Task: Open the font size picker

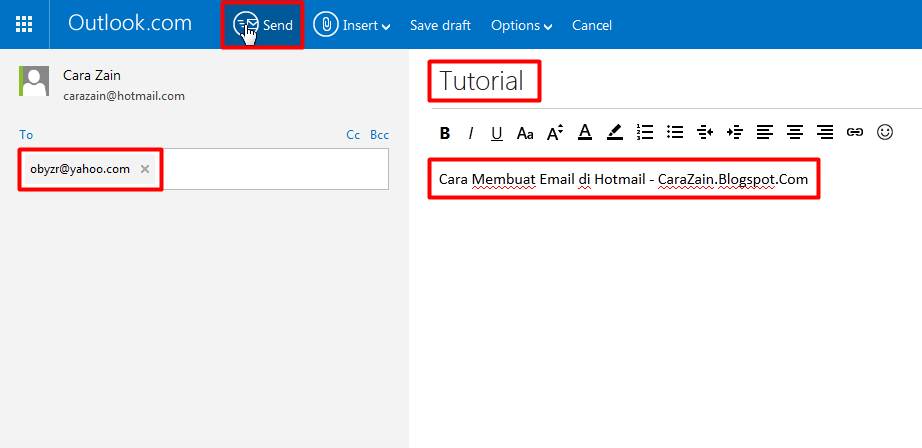Action: [x=555, y=133]
